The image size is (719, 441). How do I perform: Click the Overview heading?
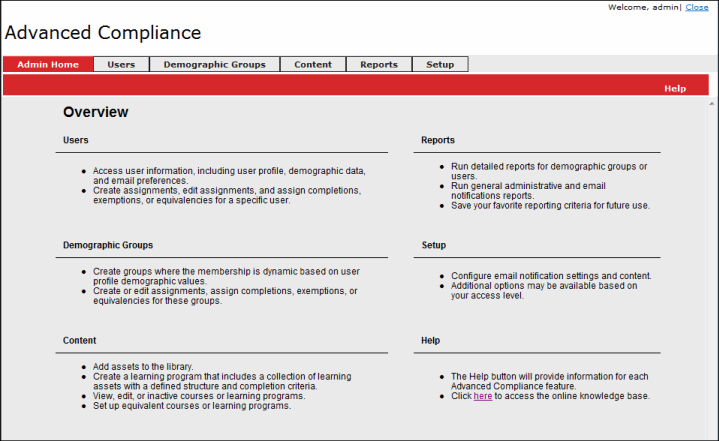tap(95, 112)
